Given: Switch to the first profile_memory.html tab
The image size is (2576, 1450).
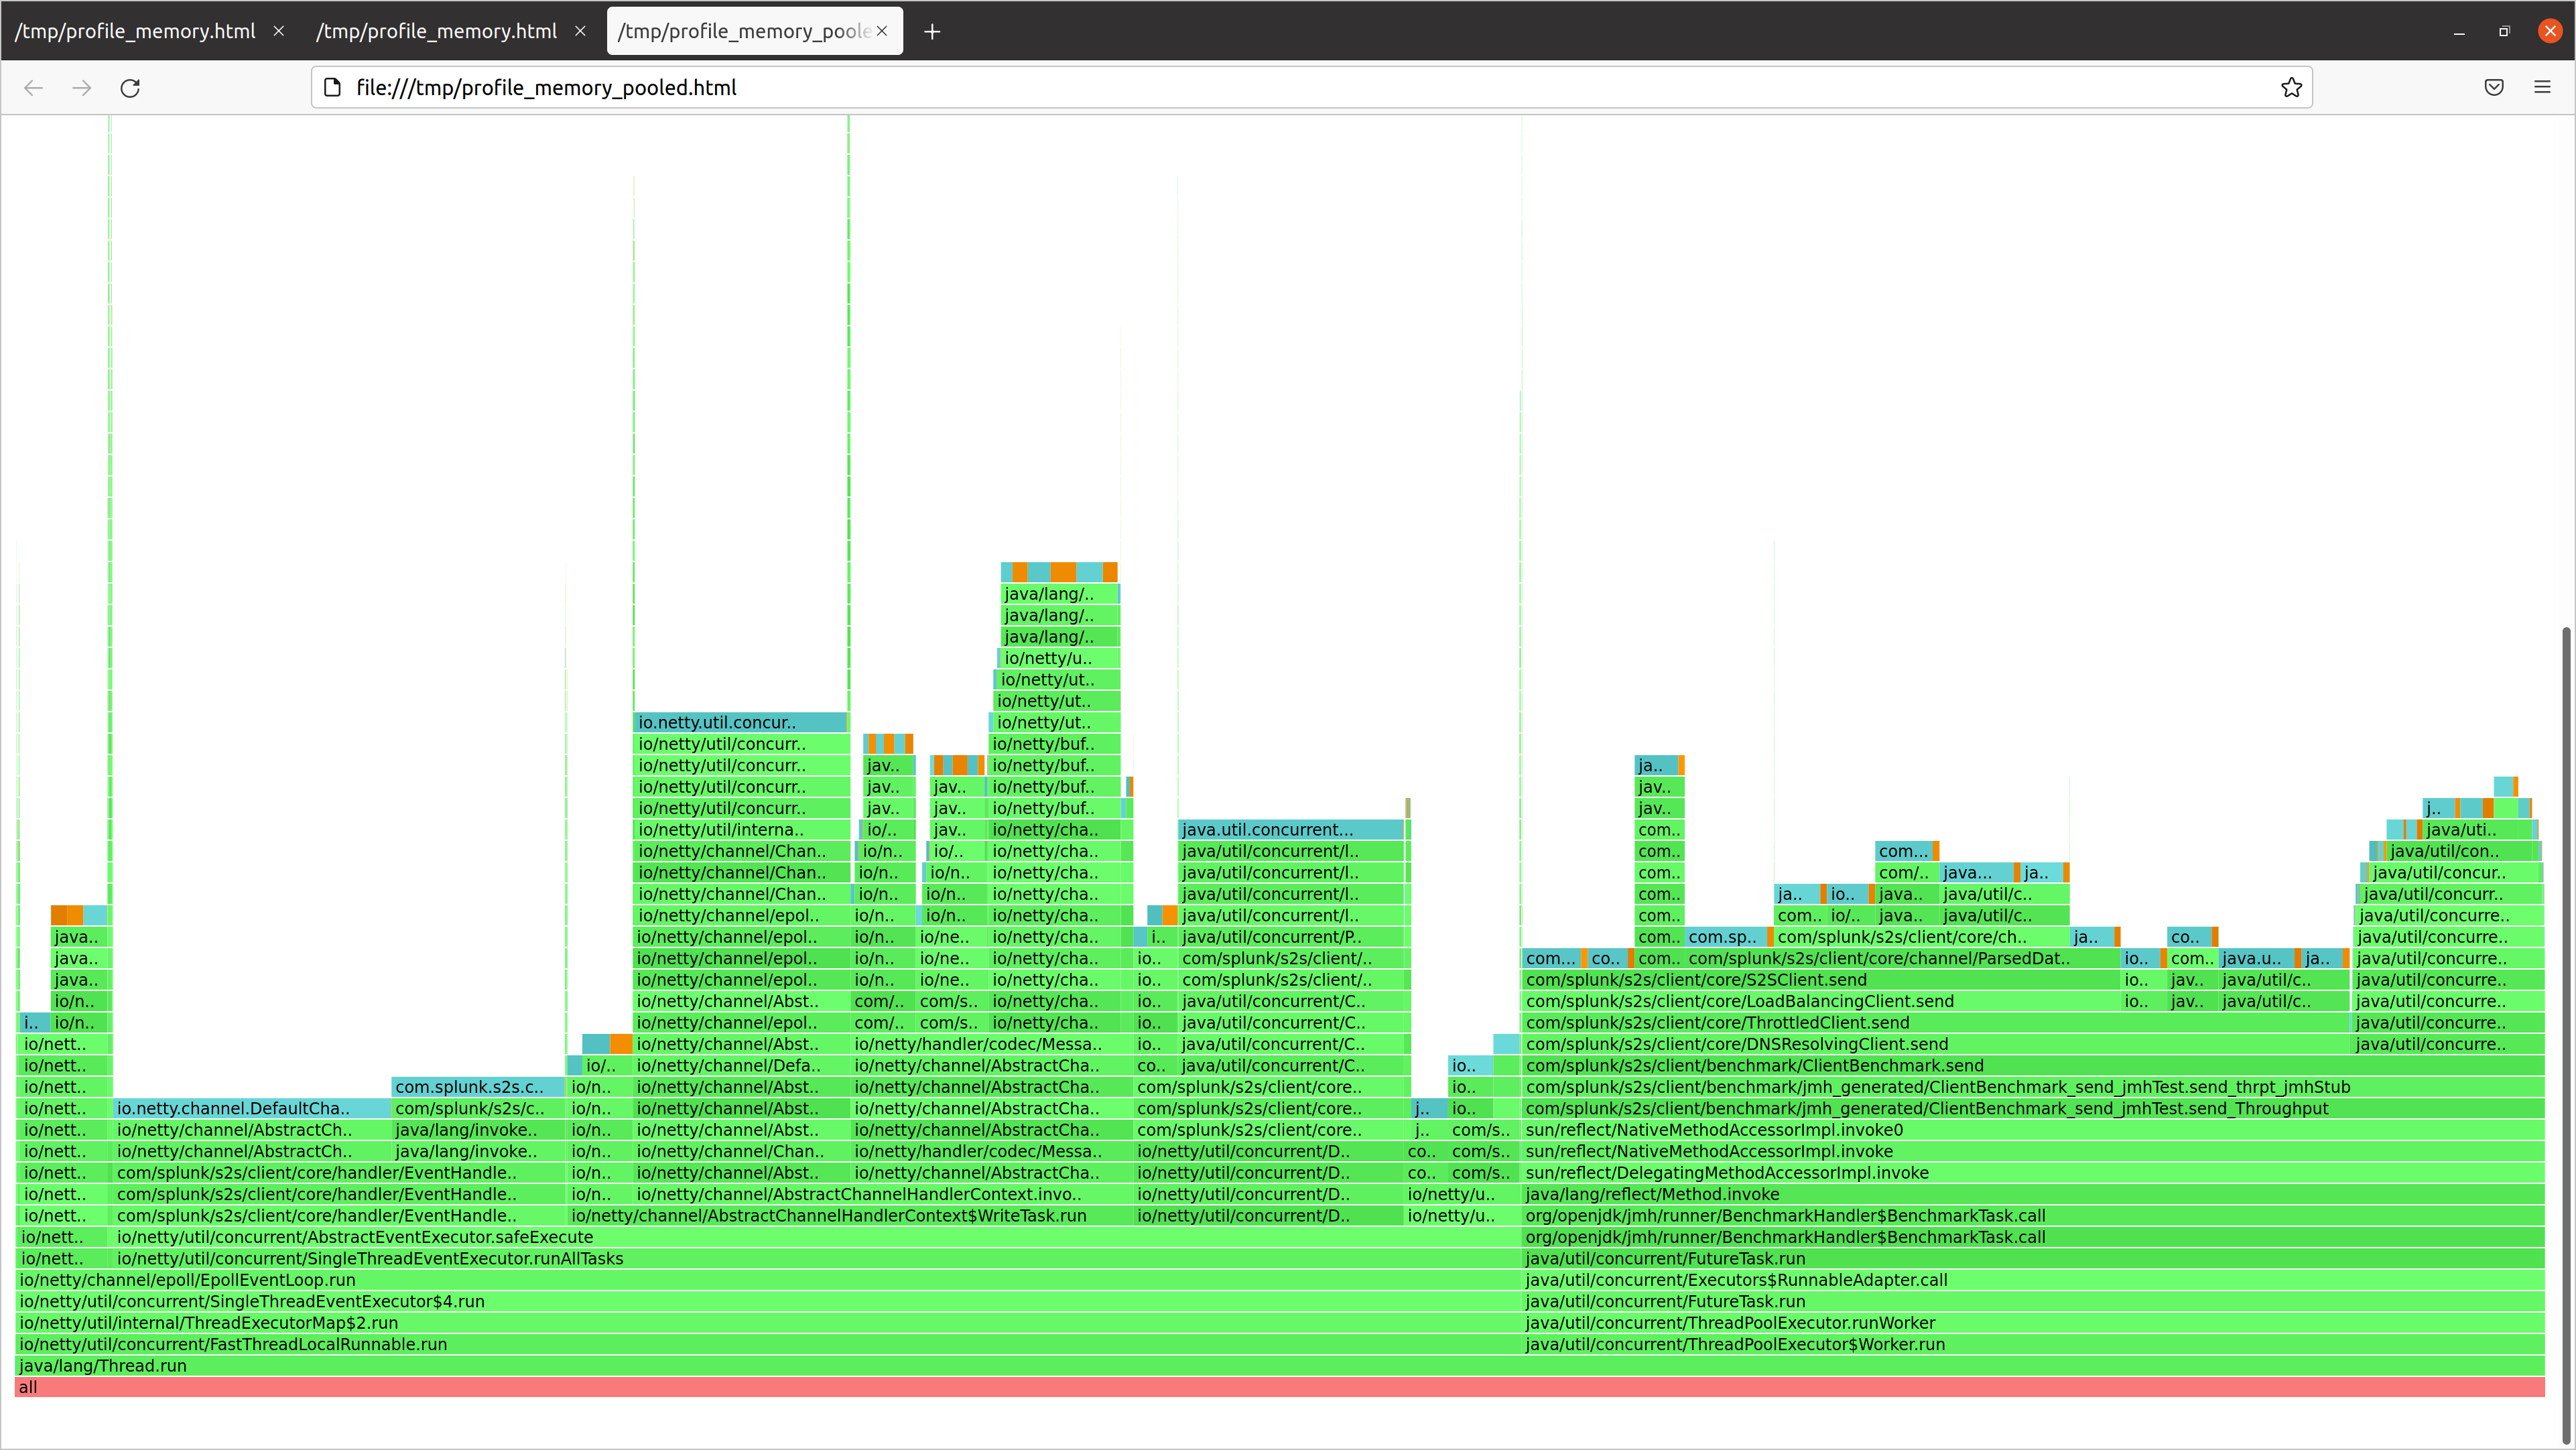Looking at the screenshot, I should (x=135, y=31).
